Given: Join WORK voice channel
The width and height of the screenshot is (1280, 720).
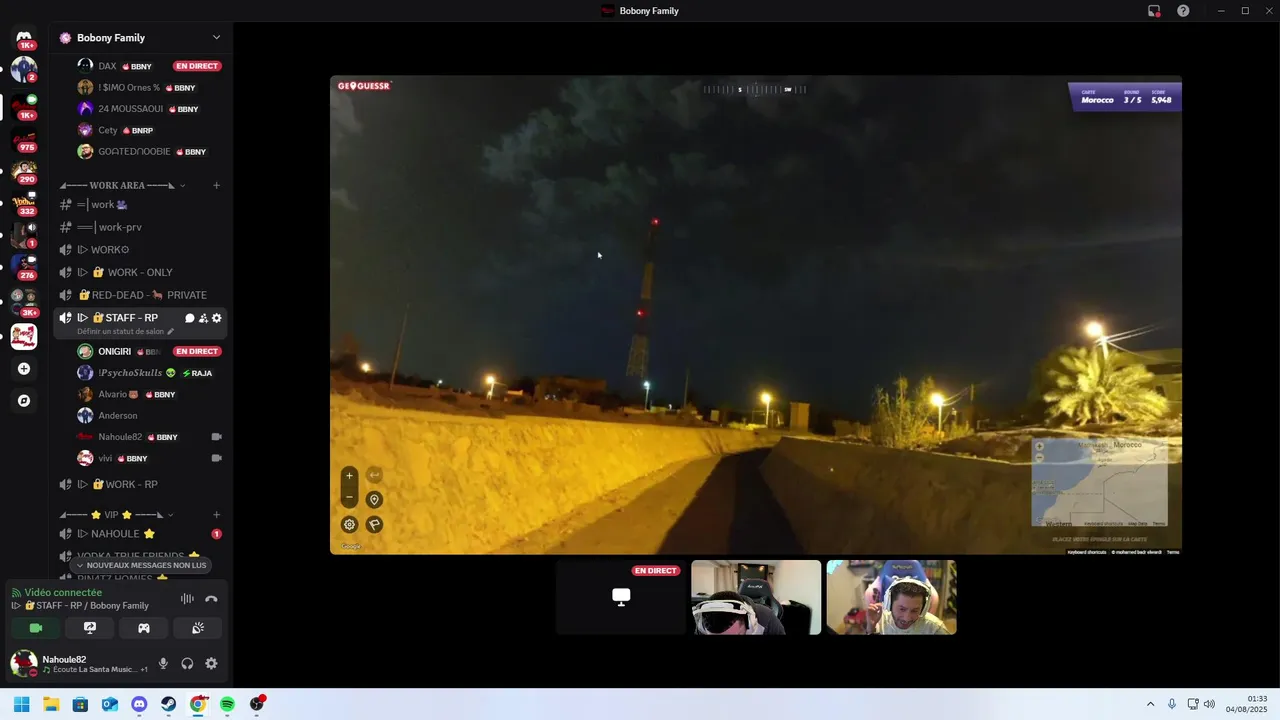Looking at the screenshot, I should click(x=140, y=250).
